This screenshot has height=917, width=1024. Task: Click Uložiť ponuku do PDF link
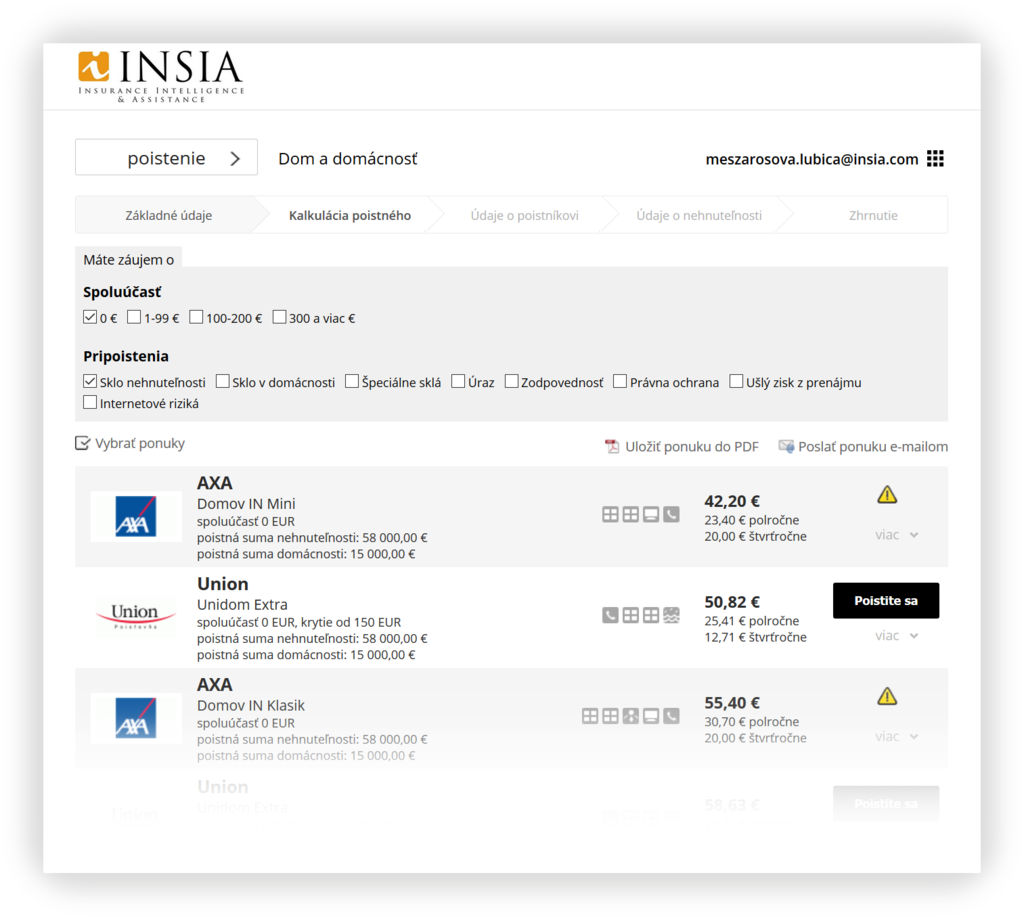(692, 447)
